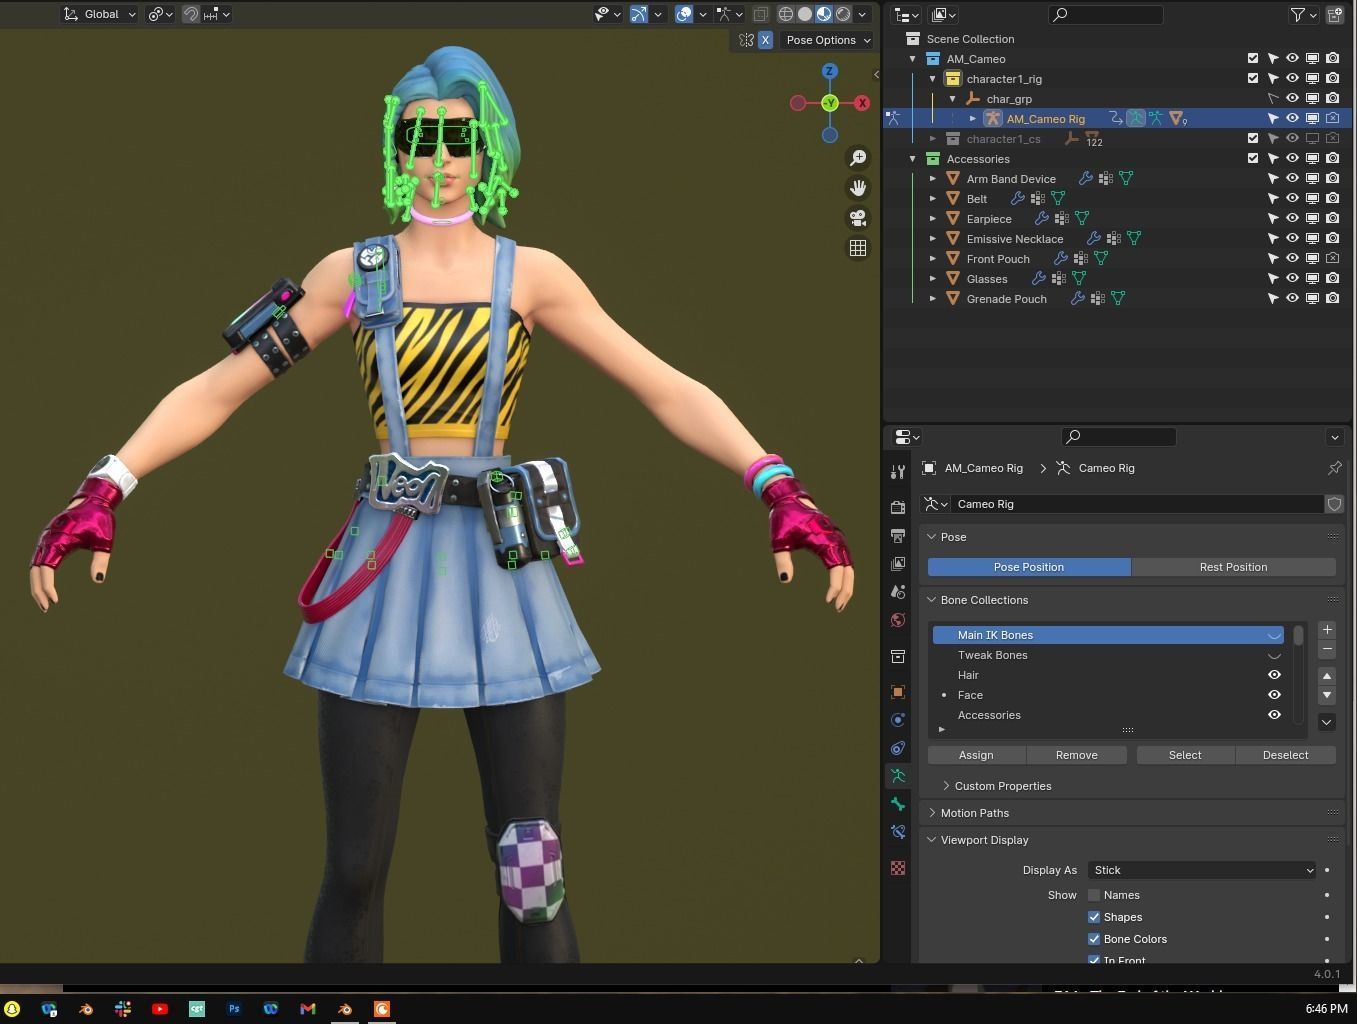Toggle the pin icon in properties editor
This screenshot has height=1024, width=1357.
click(x=1334, y=468)
